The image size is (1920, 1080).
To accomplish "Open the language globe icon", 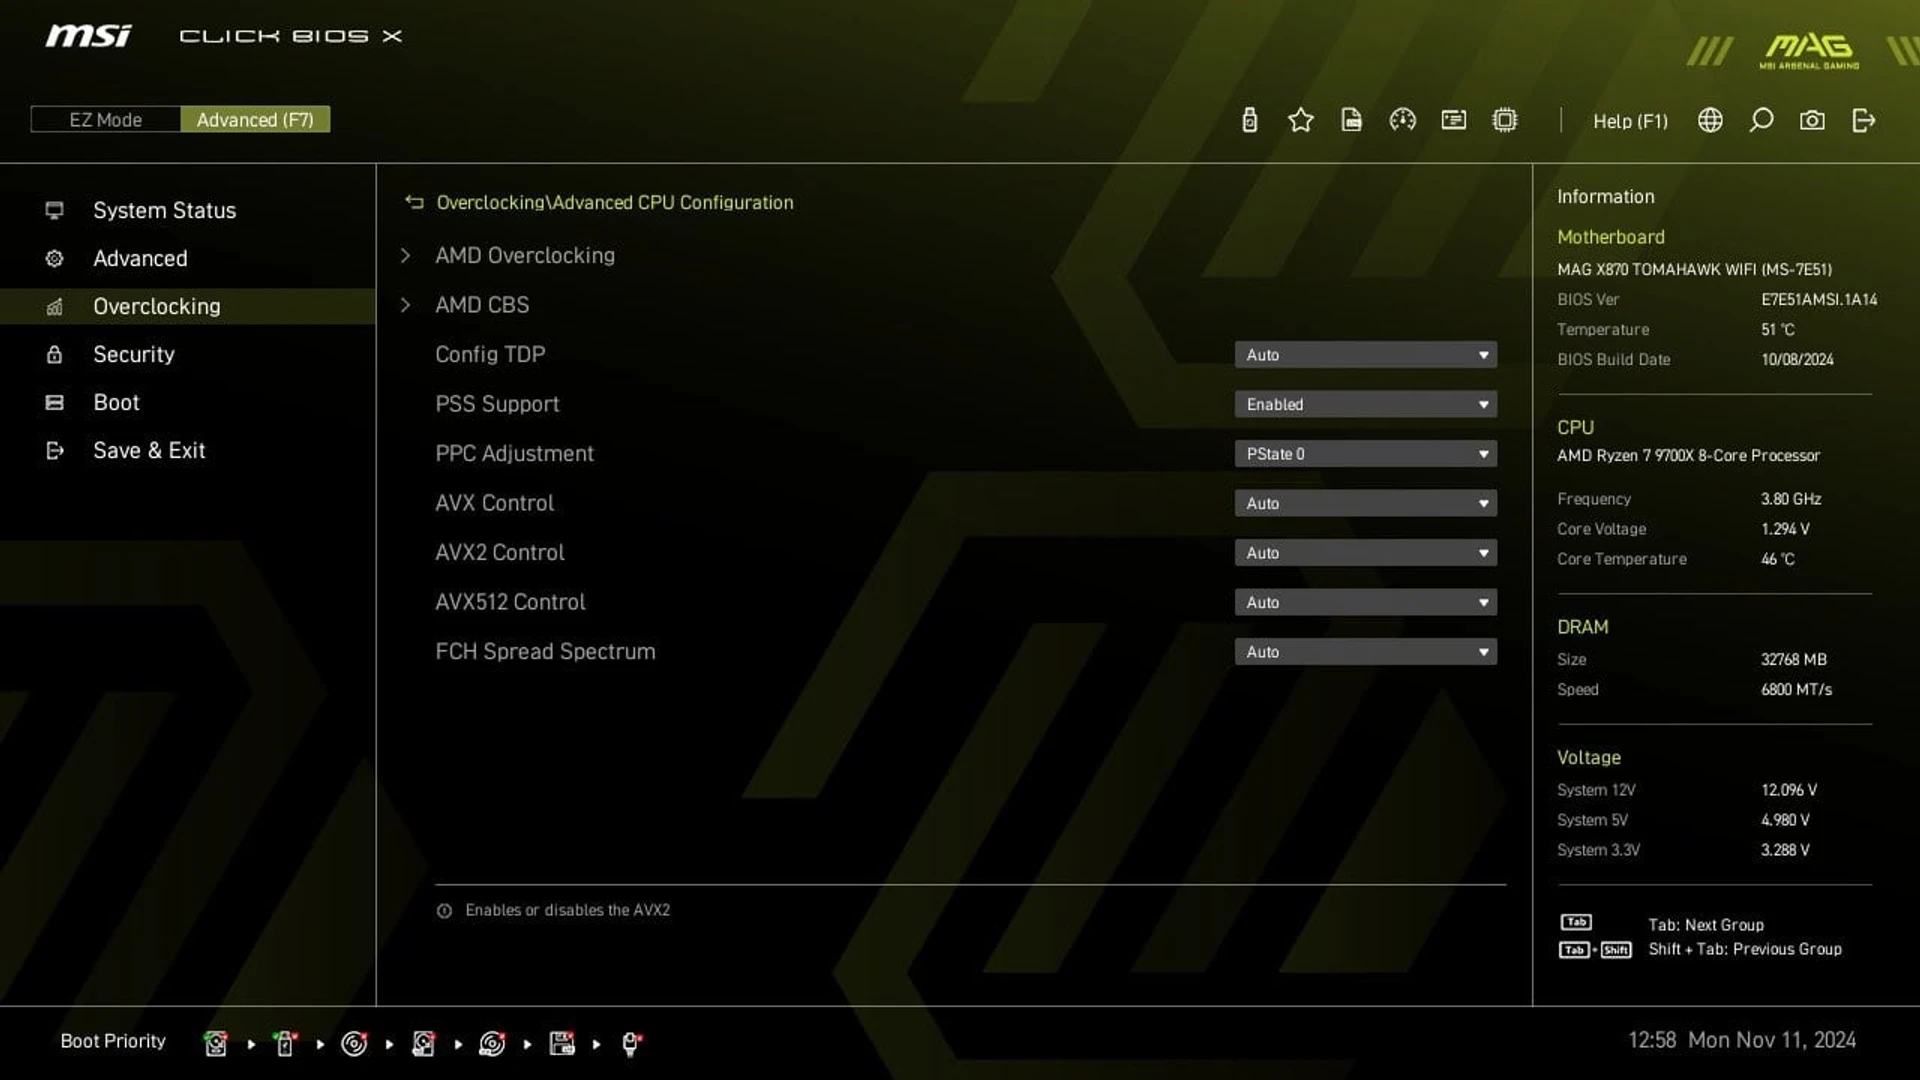I will [1710, 120].
